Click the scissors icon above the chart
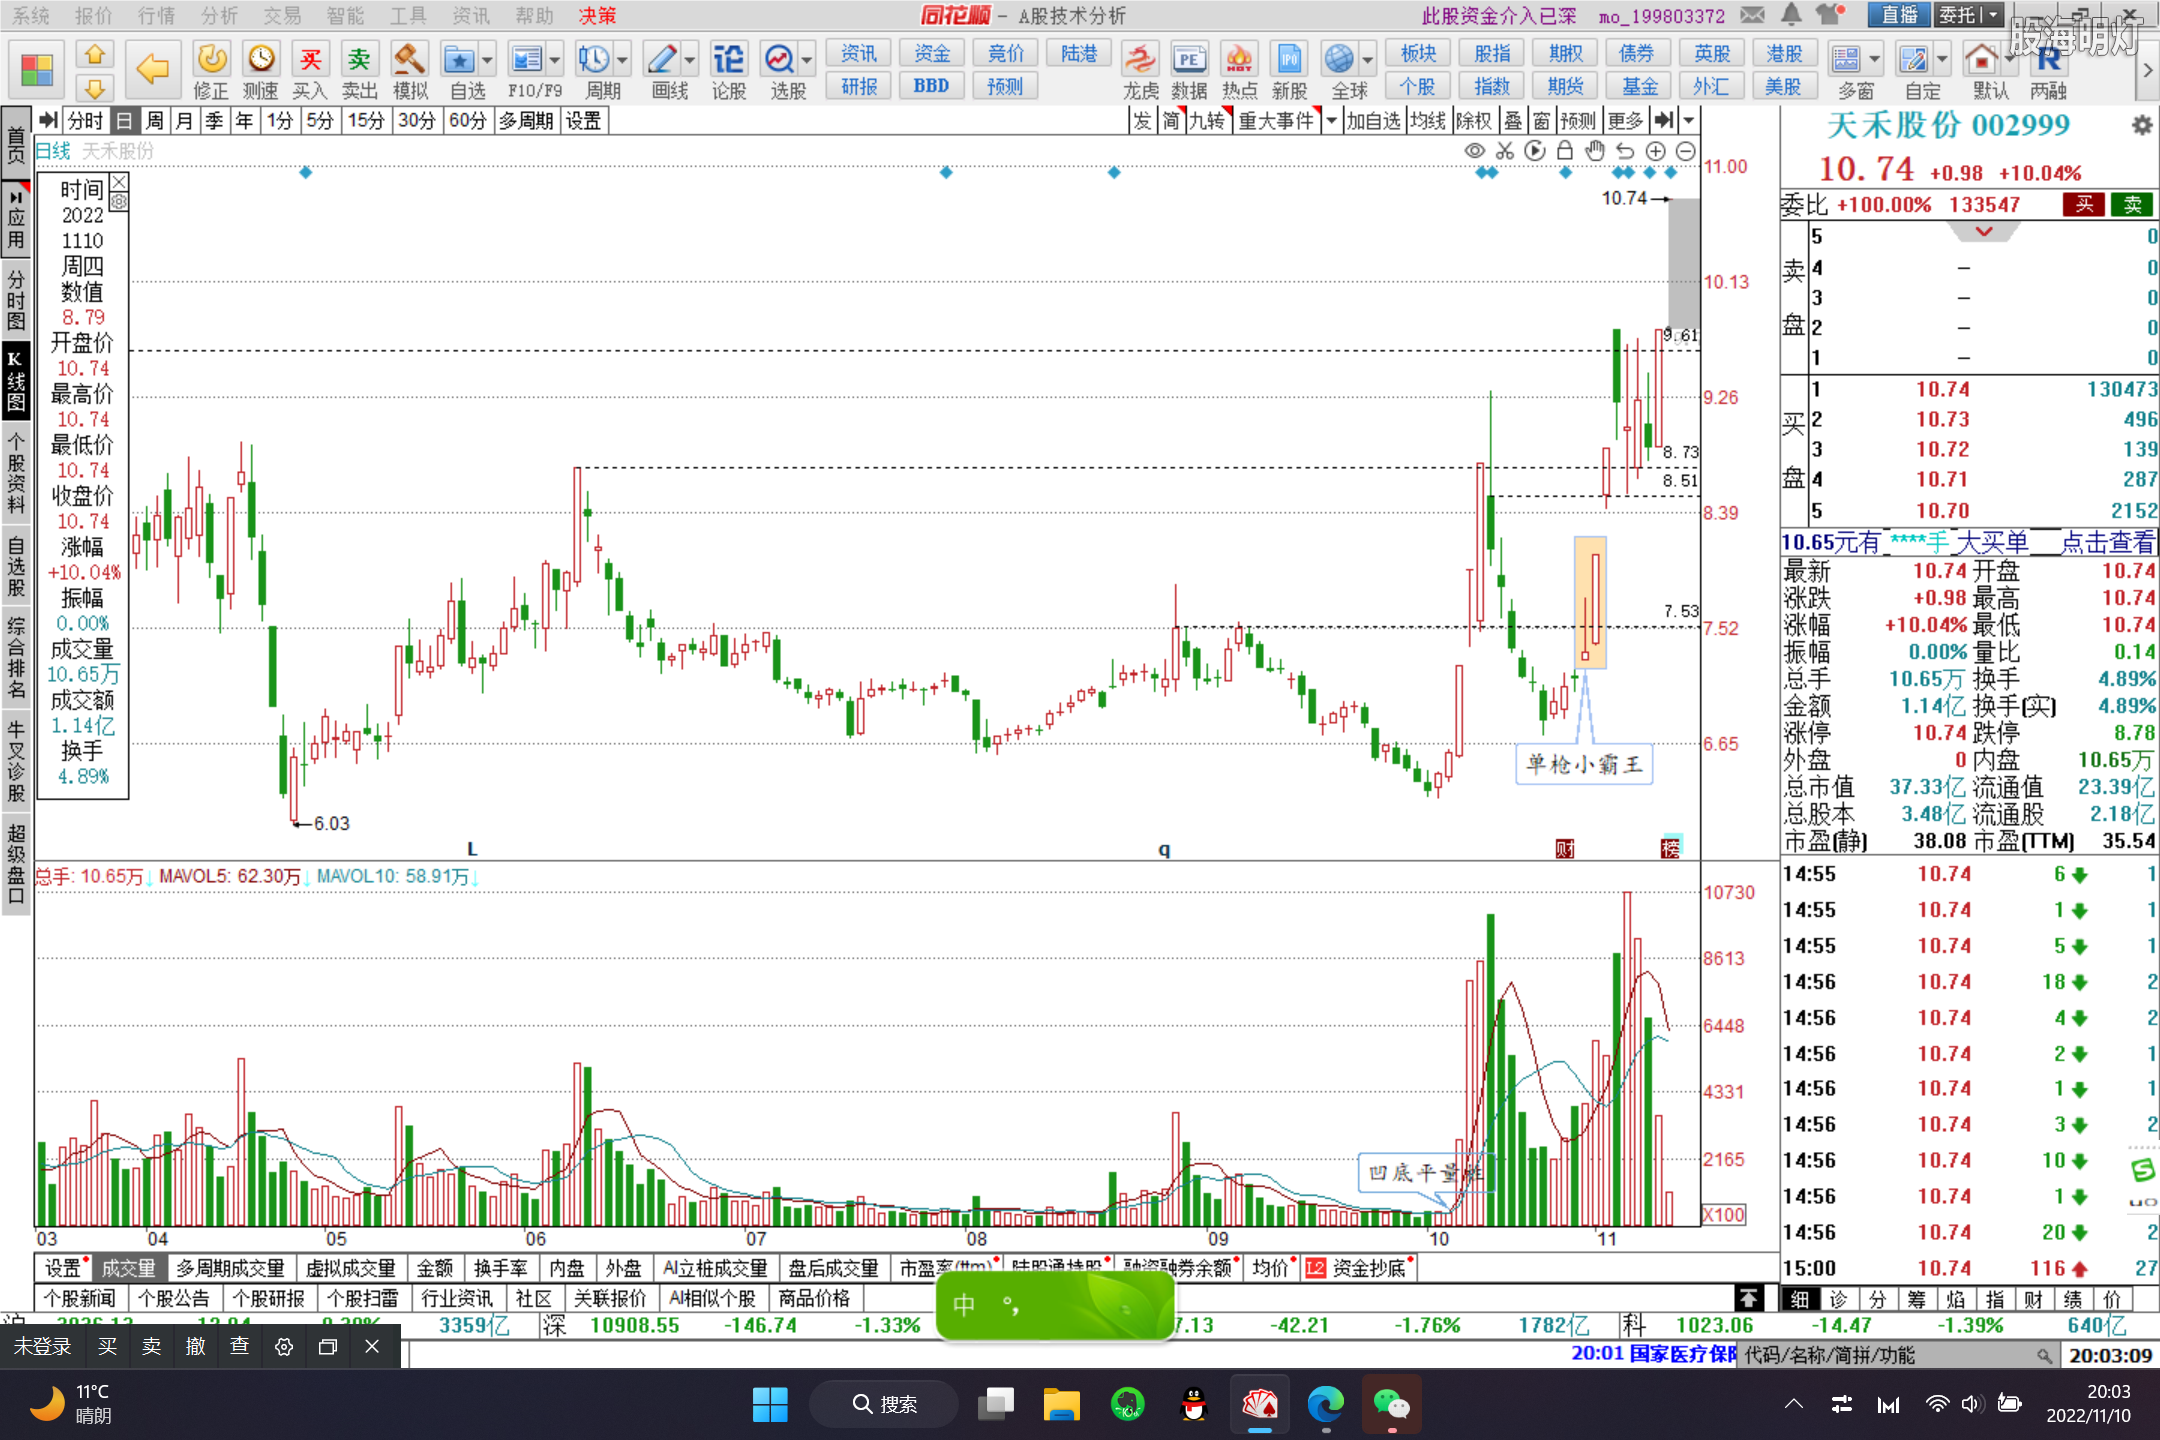This screenshot has height=1440, width=2160. click(1505, 151)
